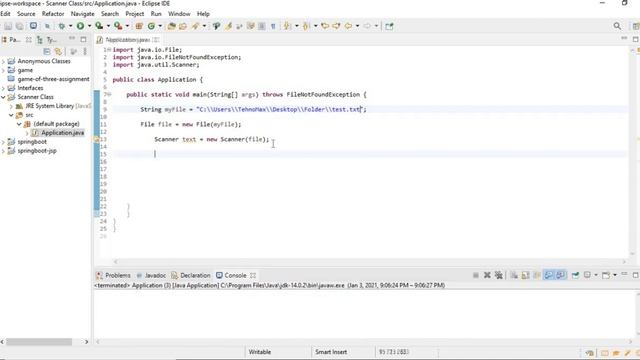The width and height of the screenshot is (640, 360).
Task: Open the Help menu
Action: coord(203,14)
